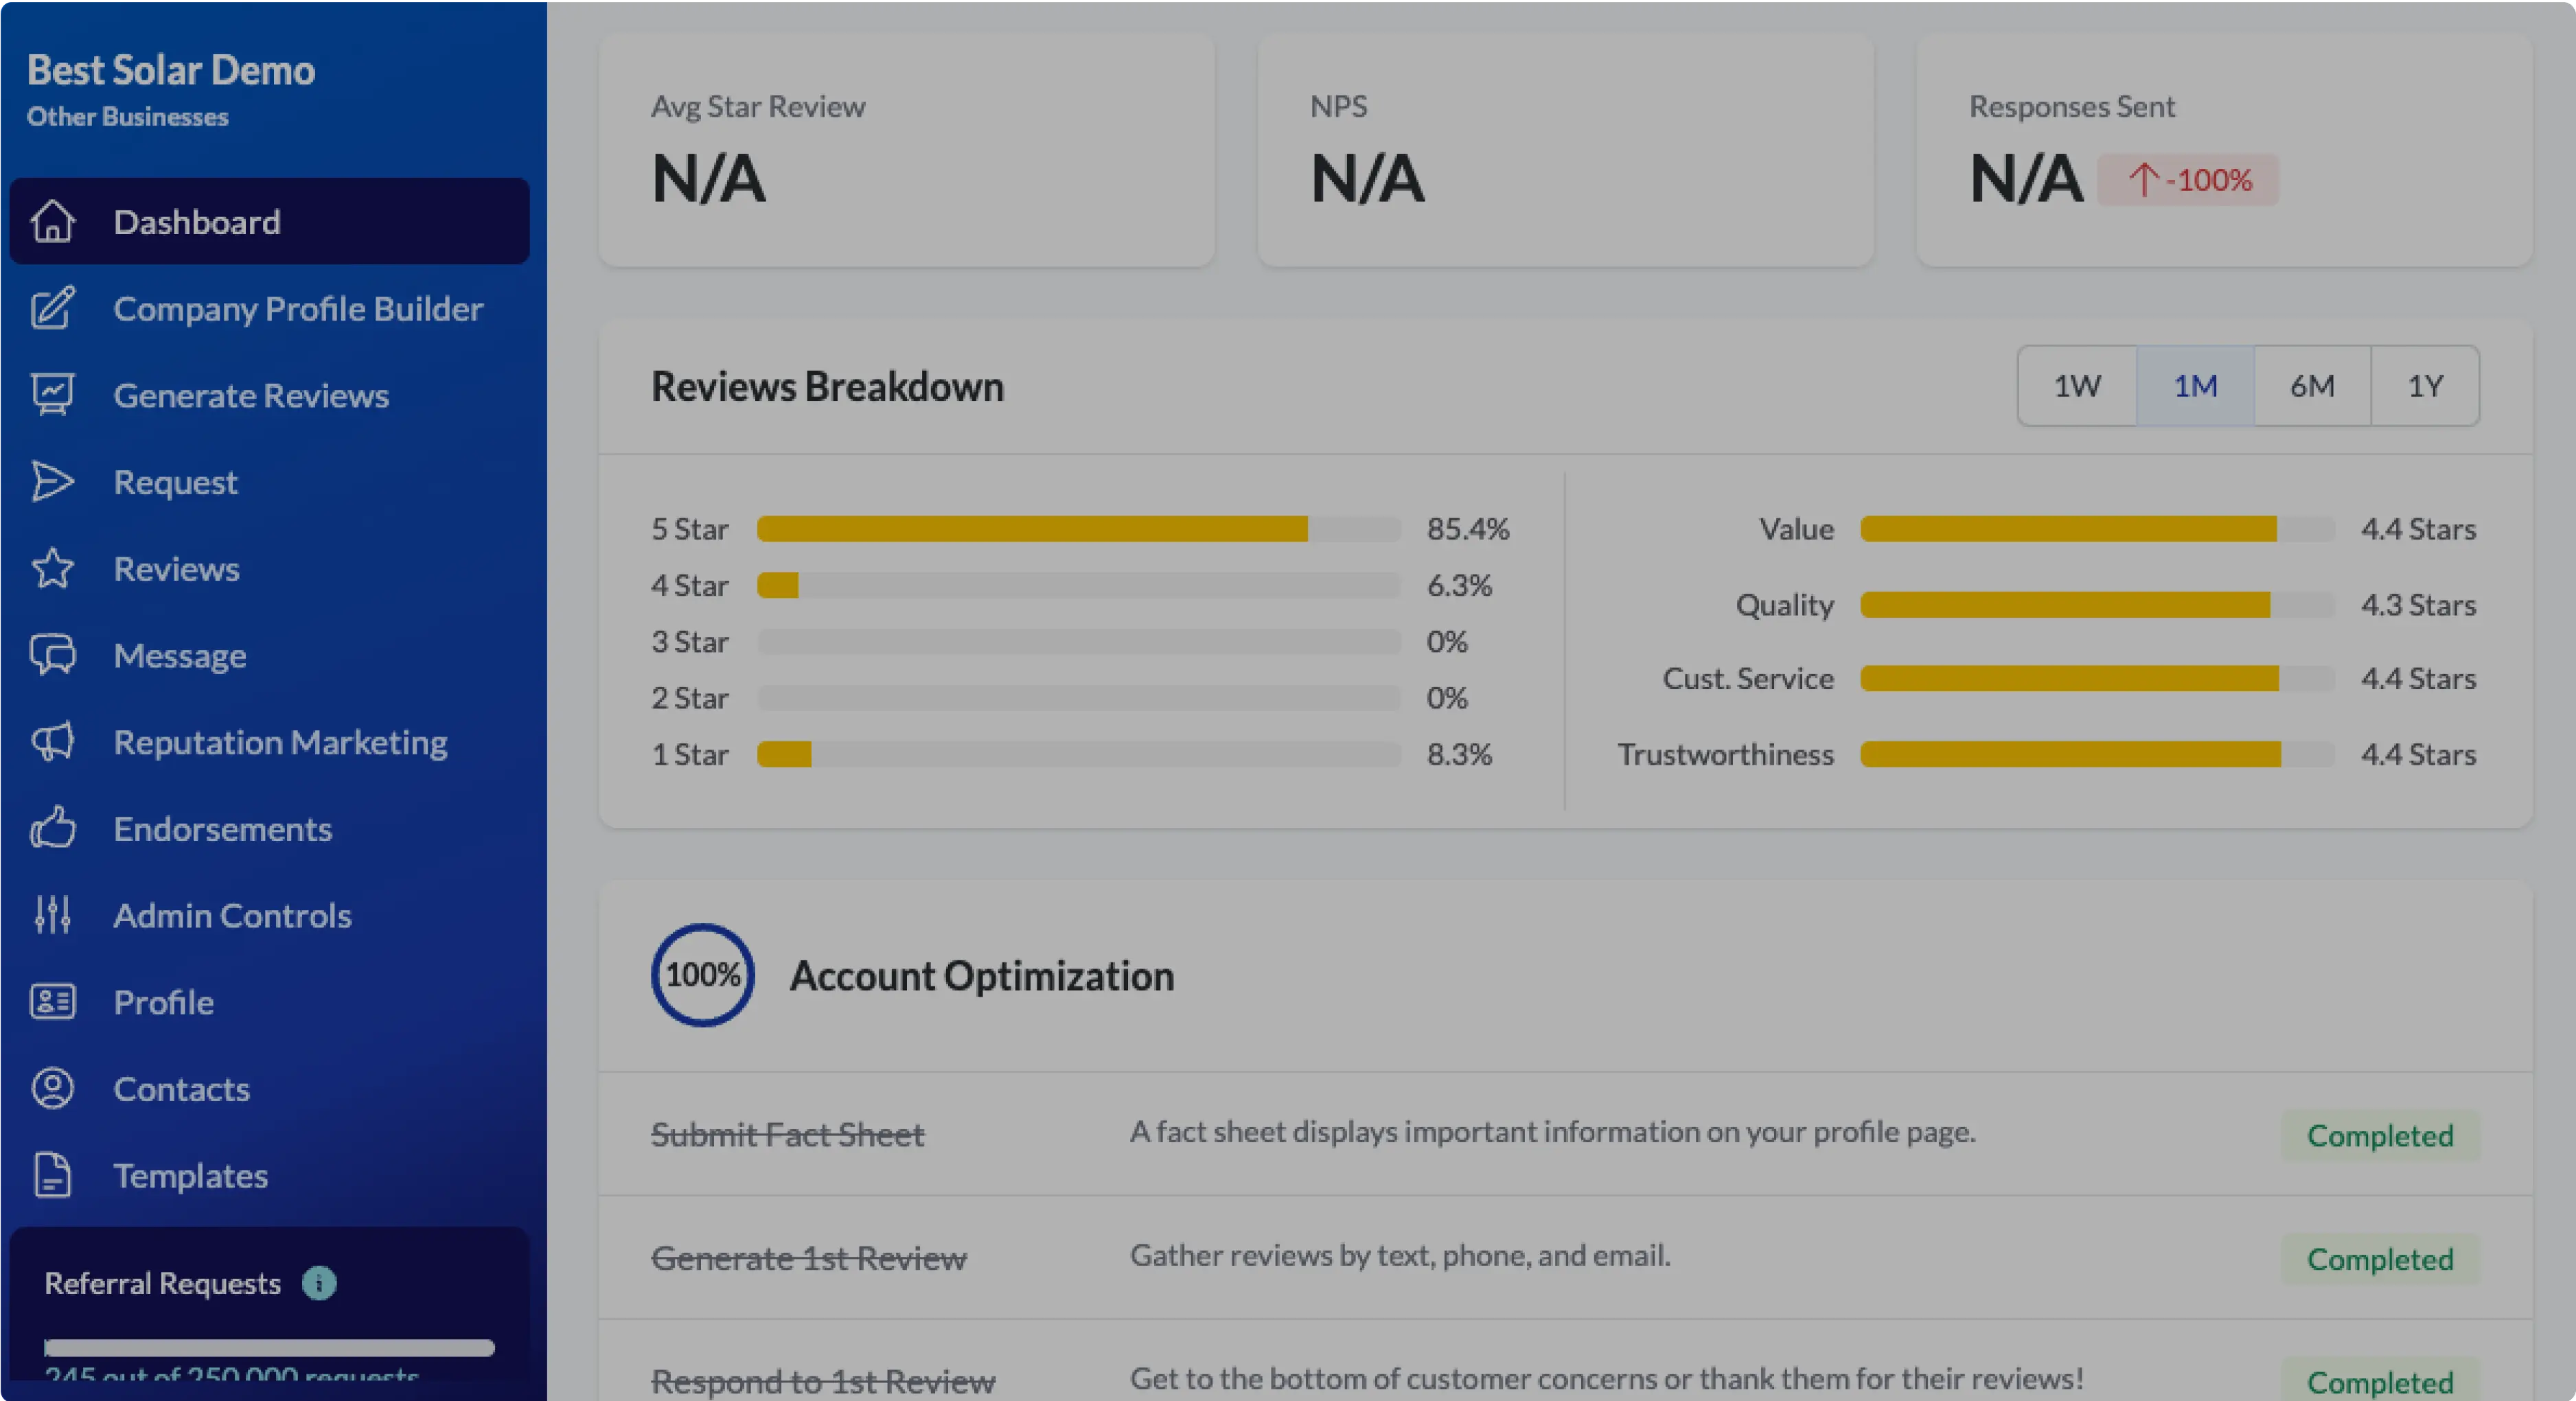Open Contacts in sidebar
The height and width of the screenshot is (1401, 2576).
click(x=181, y=1089)
